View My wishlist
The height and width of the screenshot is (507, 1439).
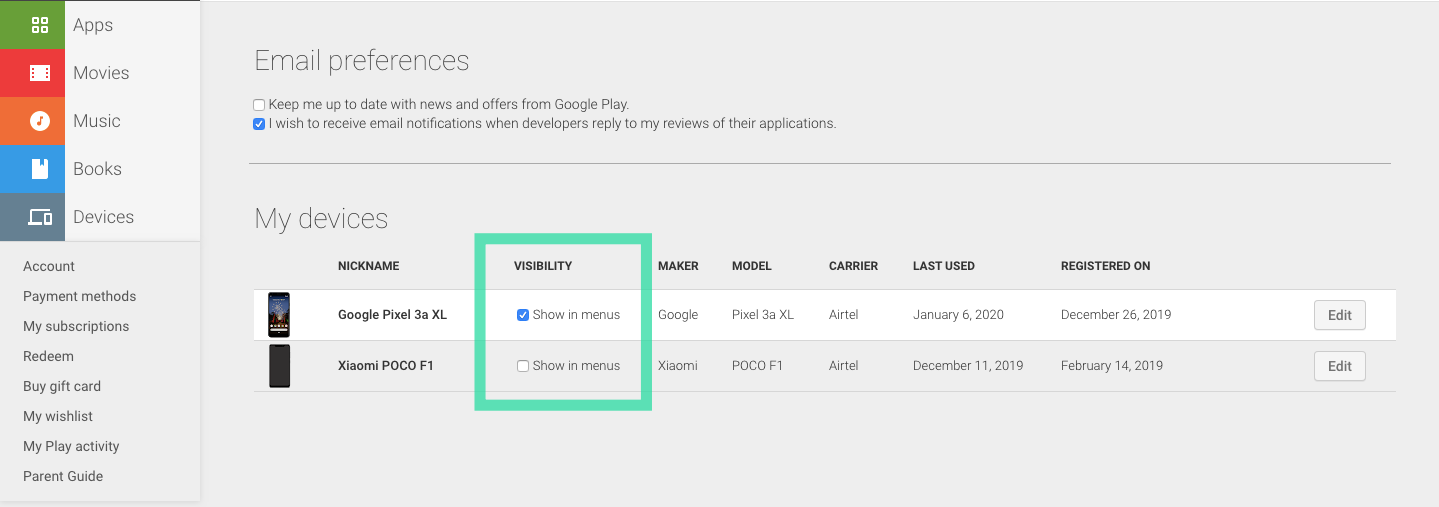58,416
